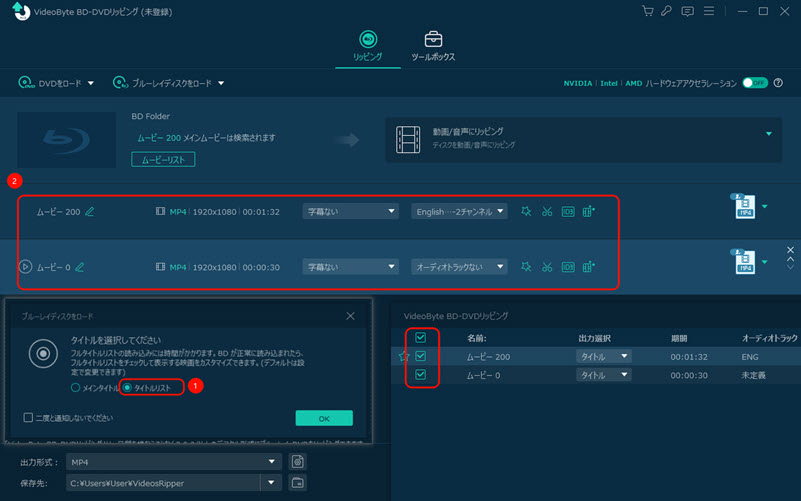The width and height of the screenshot is (801, 501).
Task: Open the feedback chat icon
Action: coord(688,11)
